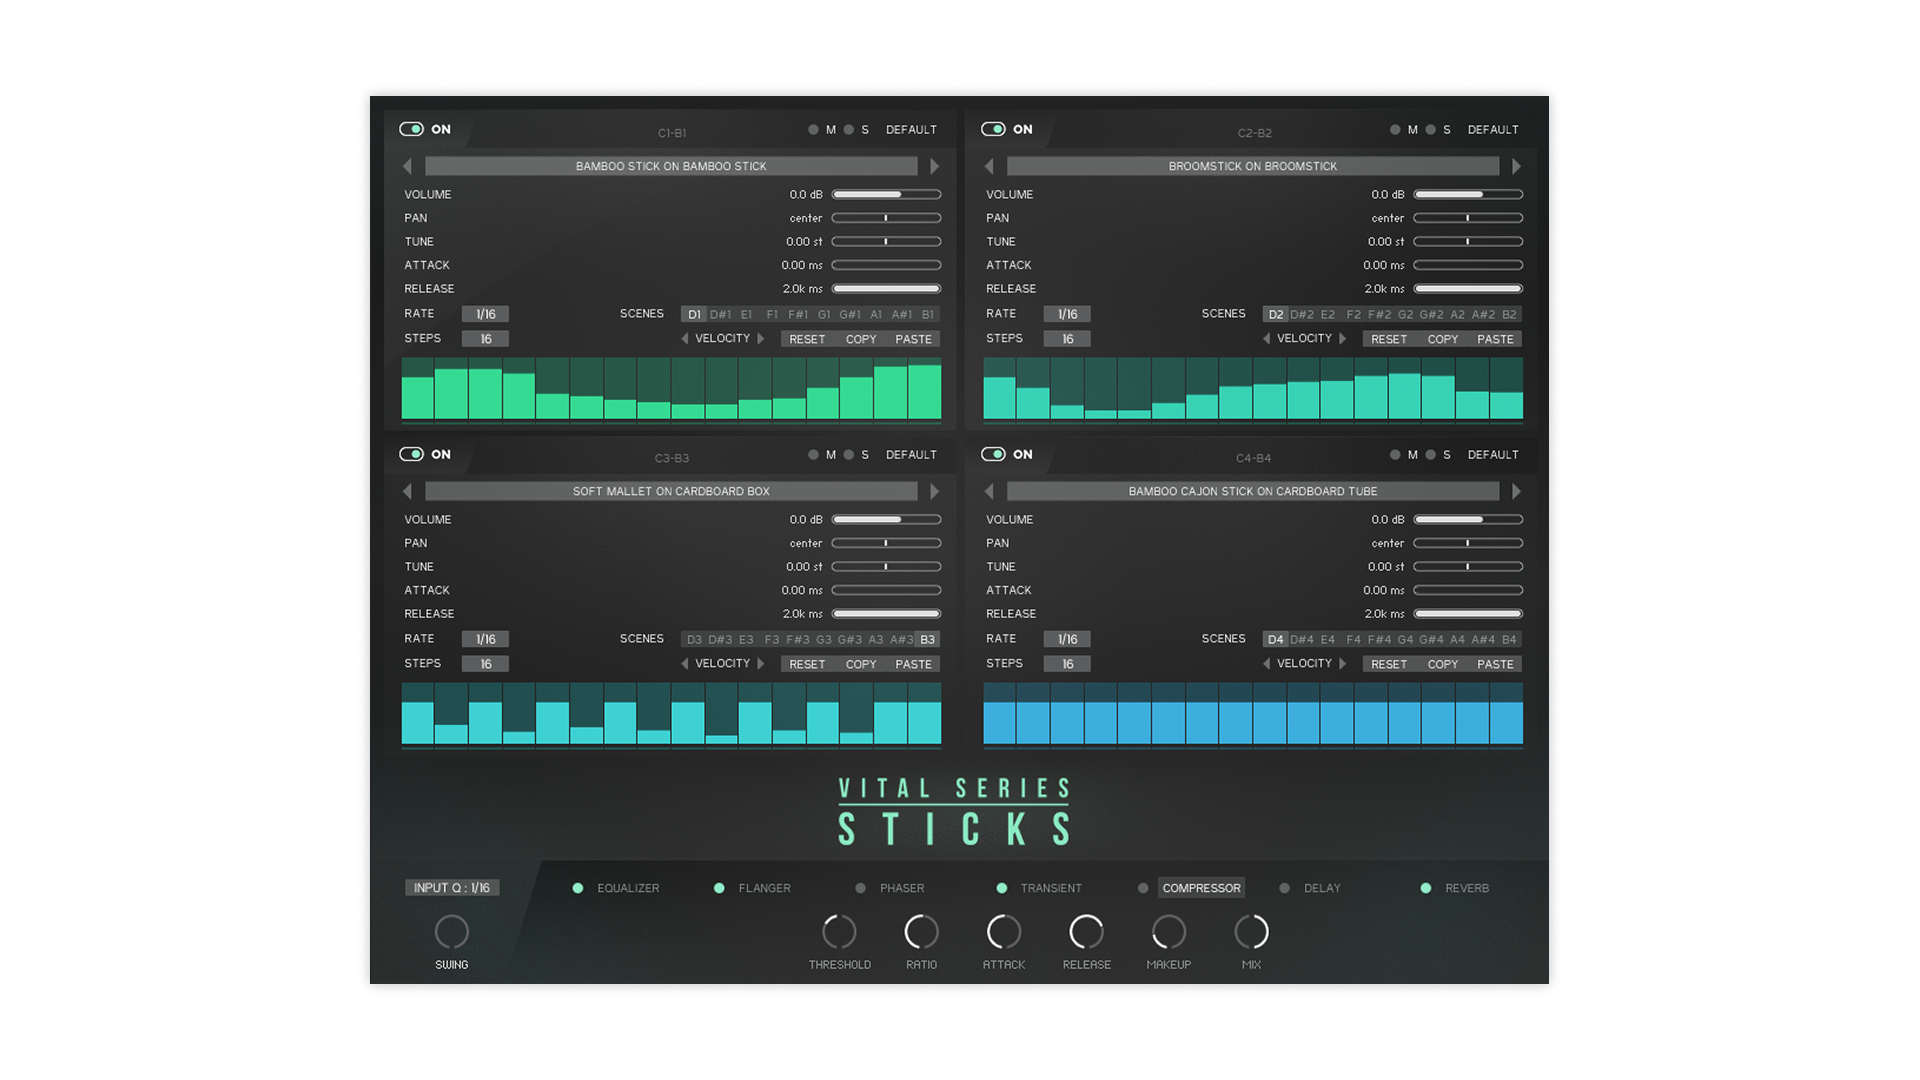Next sample arrow for Bamboo Stick slot
The width and height of the screenshot is (1920, 1080).
click(x=934, y=166)
